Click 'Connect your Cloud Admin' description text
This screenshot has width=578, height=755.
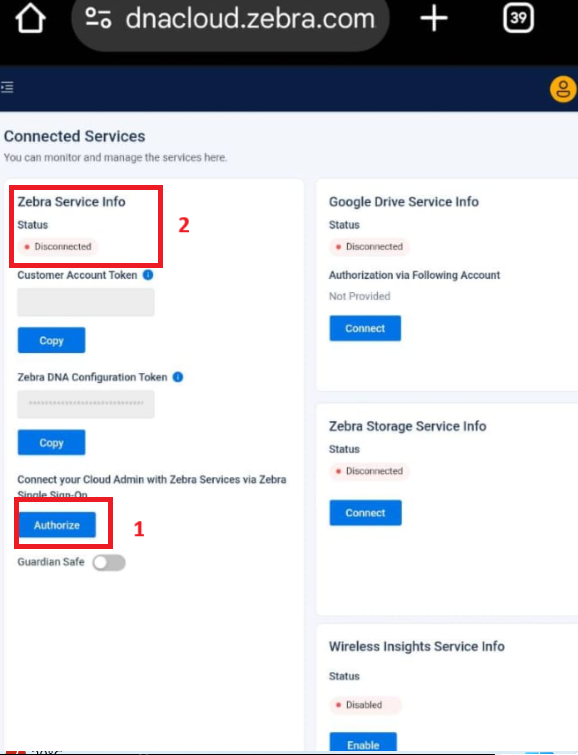tap(152, 486)
